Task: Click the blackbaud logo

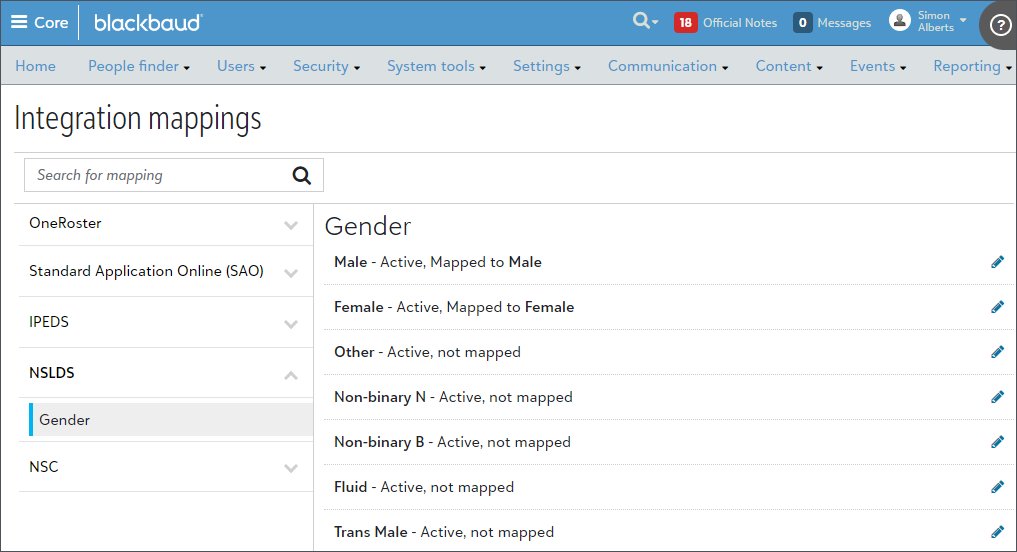Action: 149,23
